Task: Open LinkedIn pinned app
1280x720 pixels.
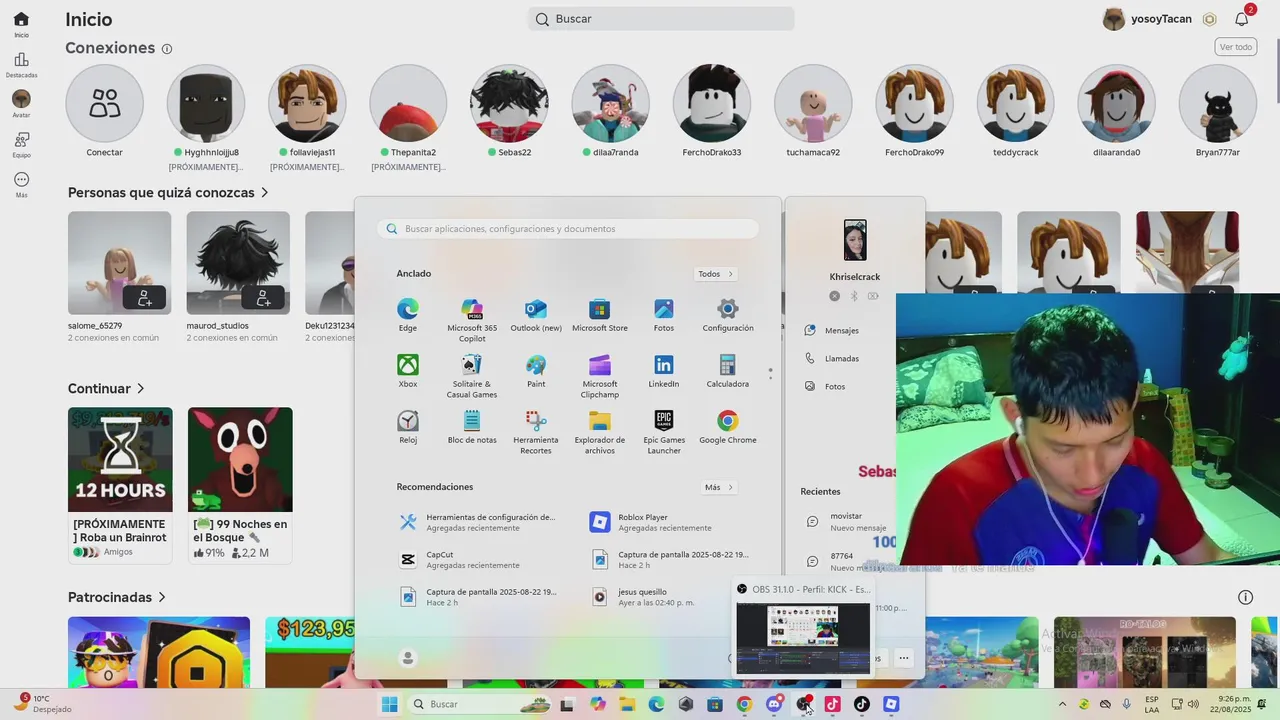Action: click(x=664, y=371)
